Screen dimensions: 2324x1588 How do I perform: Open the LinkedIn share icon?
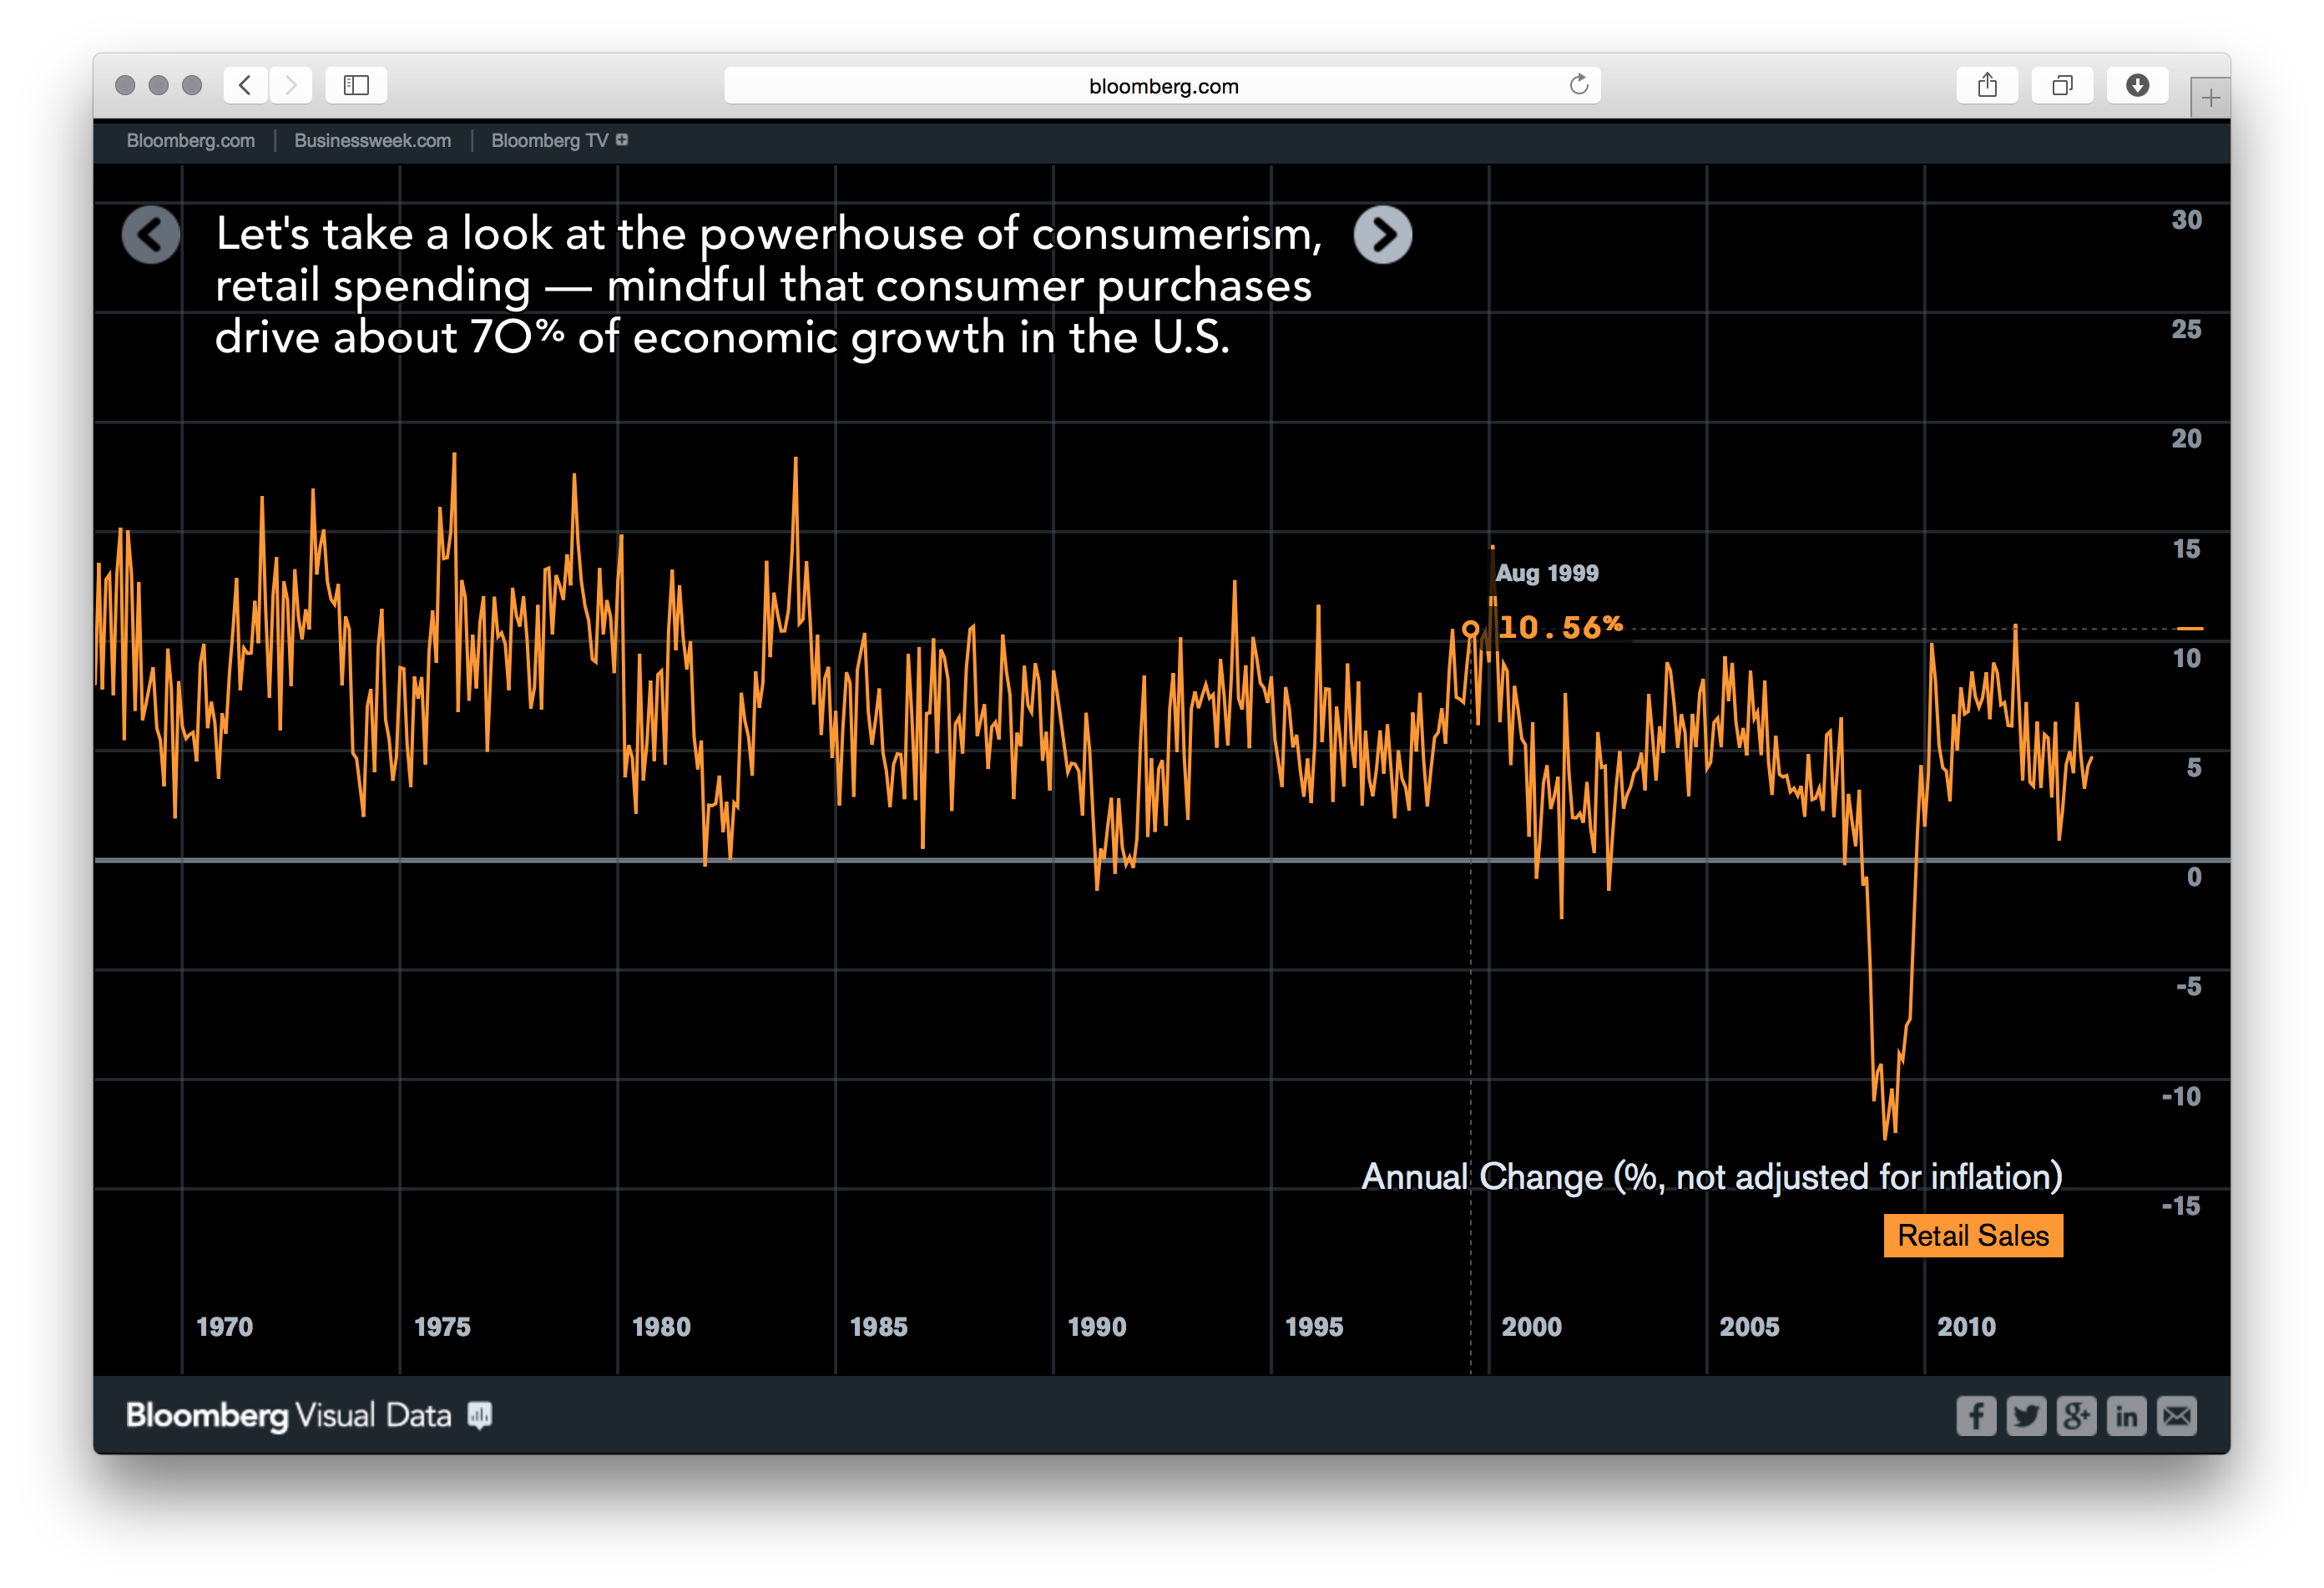point(2127,1415)
